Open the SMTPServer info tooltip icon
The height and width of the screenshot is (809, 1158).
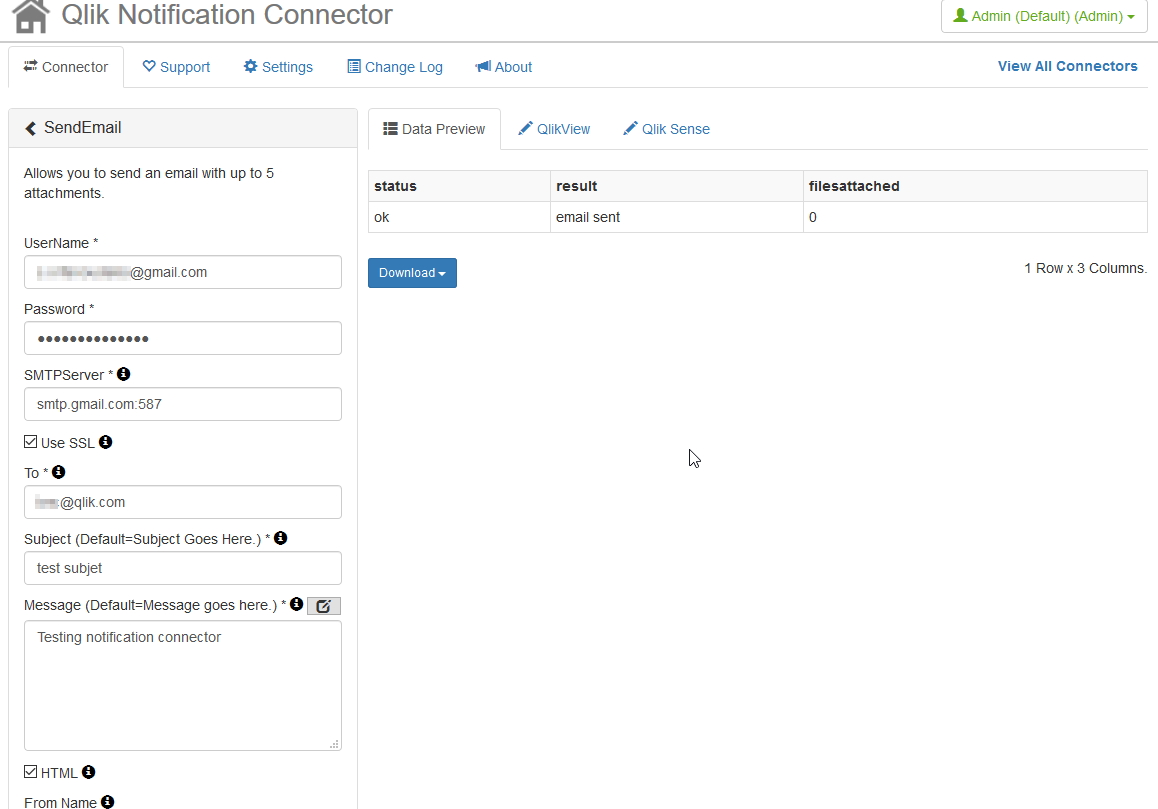click(123, 373)
